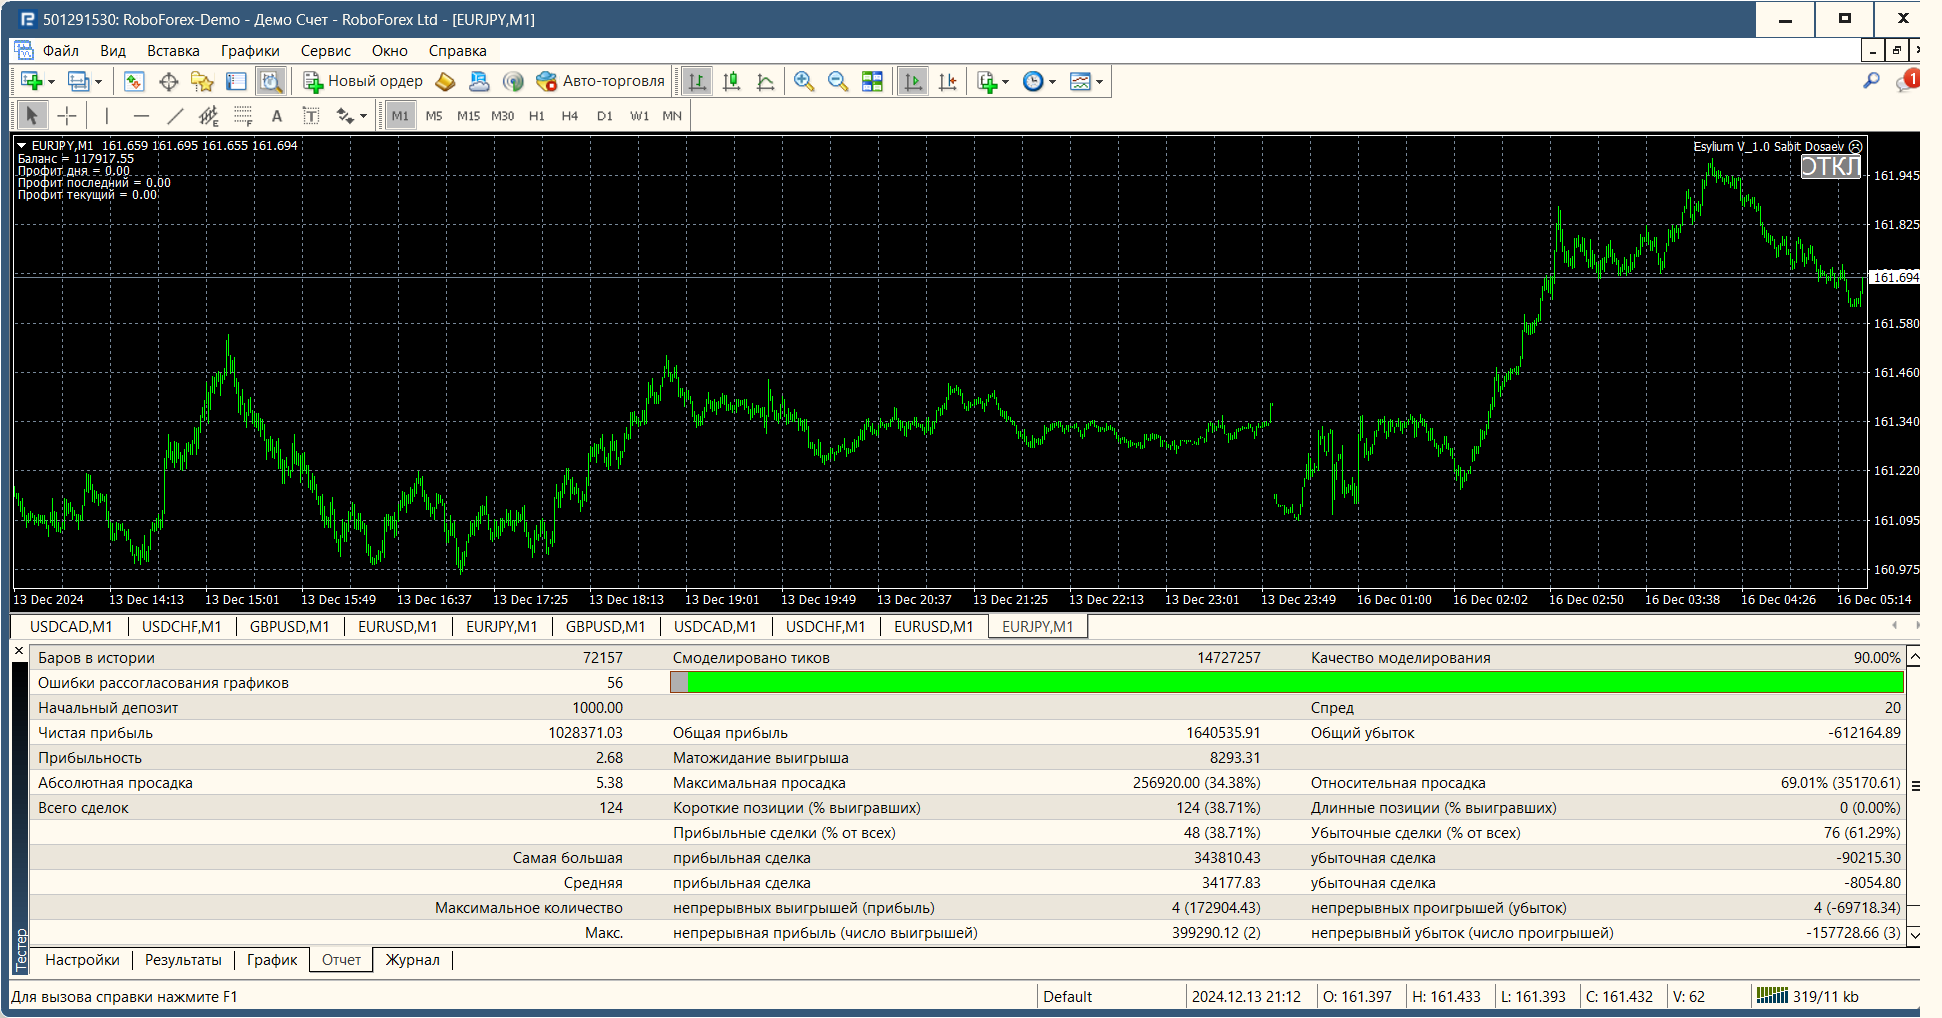Switch timeframe to M15
1942x1018 pixels.
(468, 116)
